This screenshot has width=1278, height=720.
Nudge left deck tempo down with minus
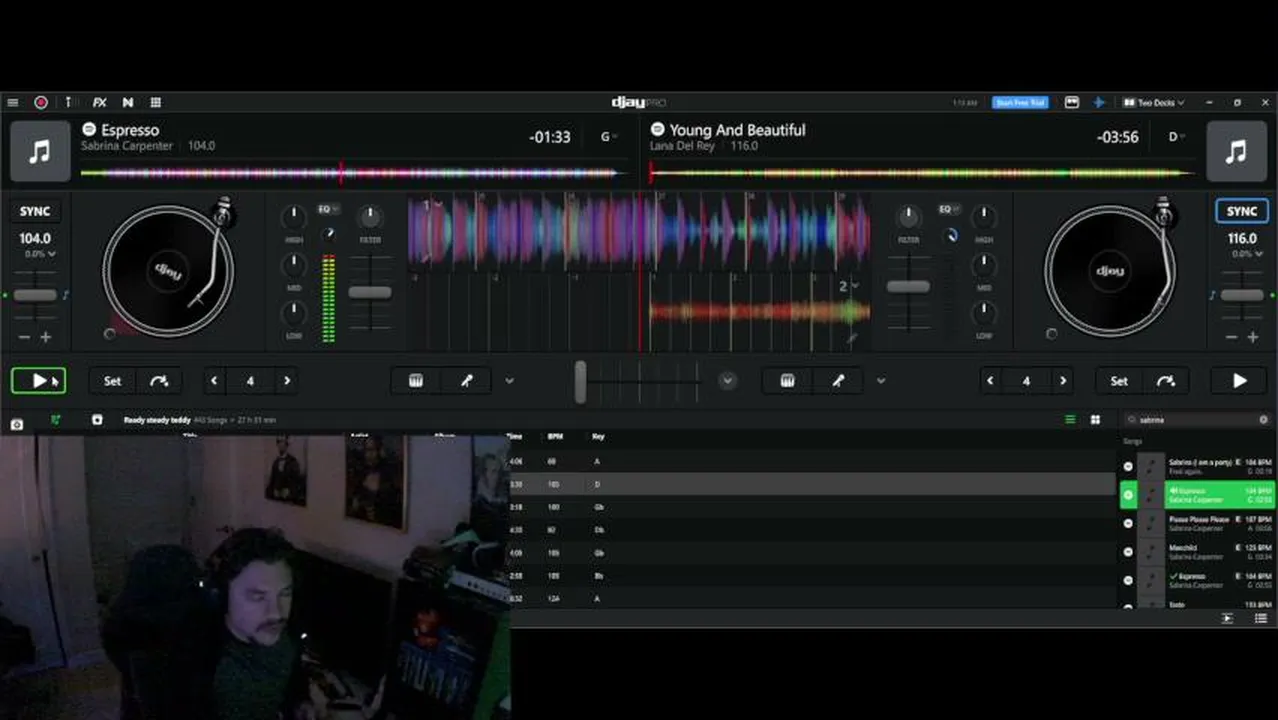pyautogui.click(x=24, y=338)
